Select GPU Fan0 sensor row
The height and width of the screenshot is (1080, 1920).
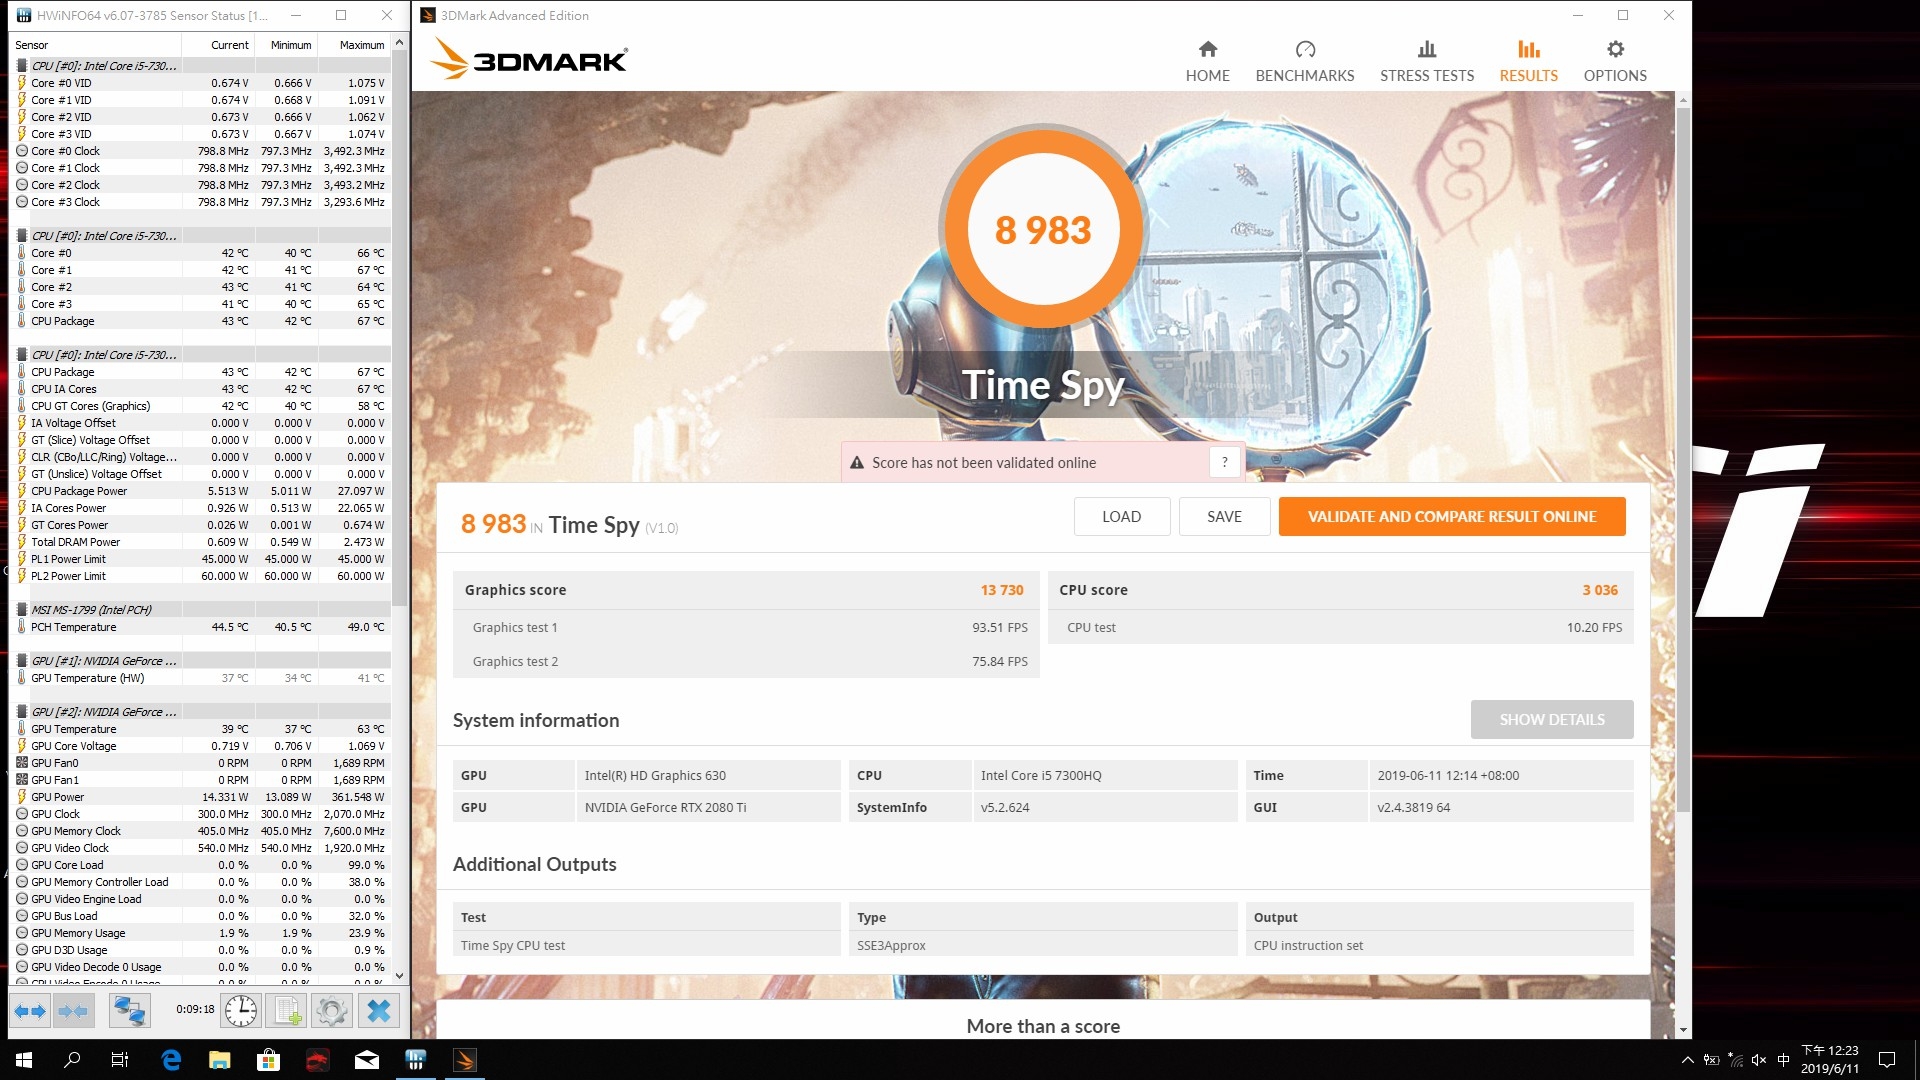[200, 763]
